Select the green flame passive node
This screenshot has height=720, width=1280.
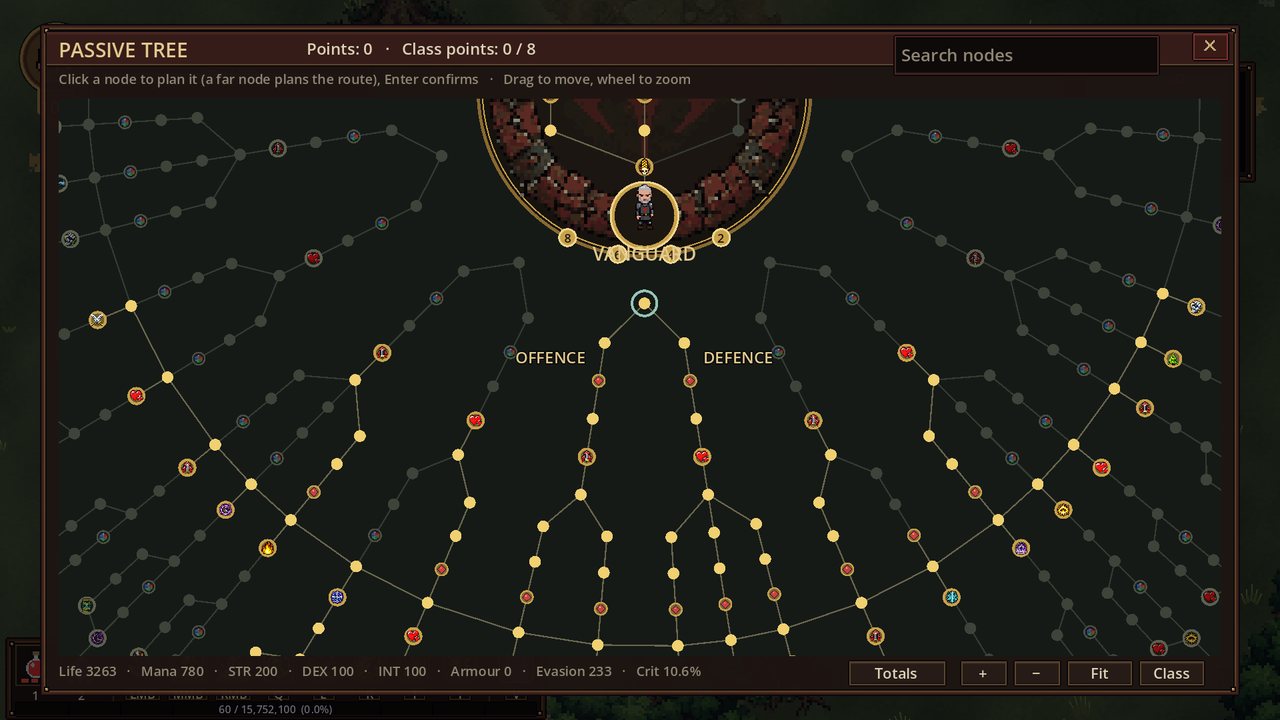[1173, 358]
